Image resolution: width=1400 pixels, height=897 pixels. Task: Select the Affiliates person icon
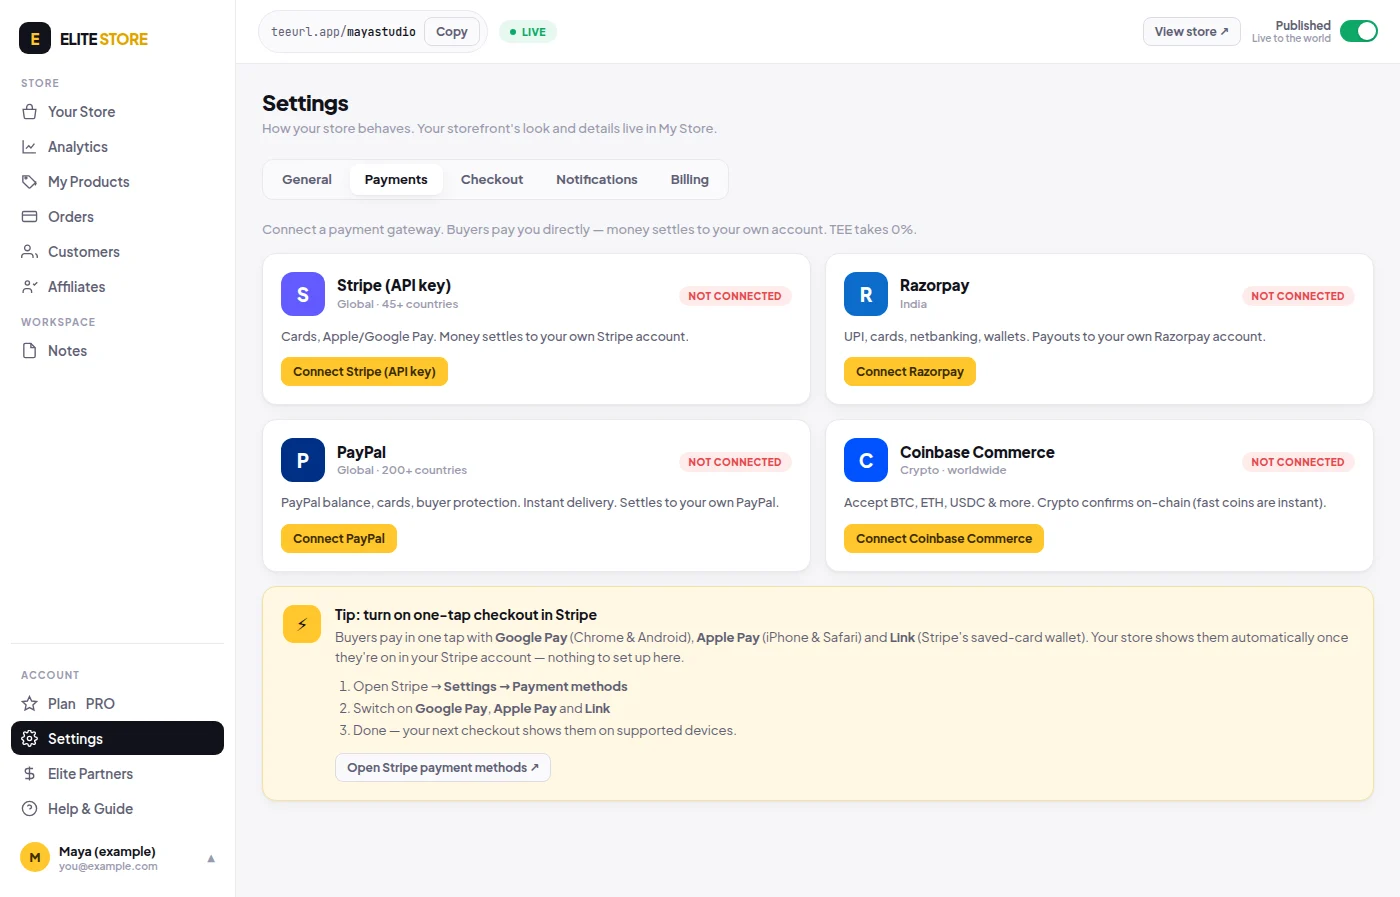30,287
